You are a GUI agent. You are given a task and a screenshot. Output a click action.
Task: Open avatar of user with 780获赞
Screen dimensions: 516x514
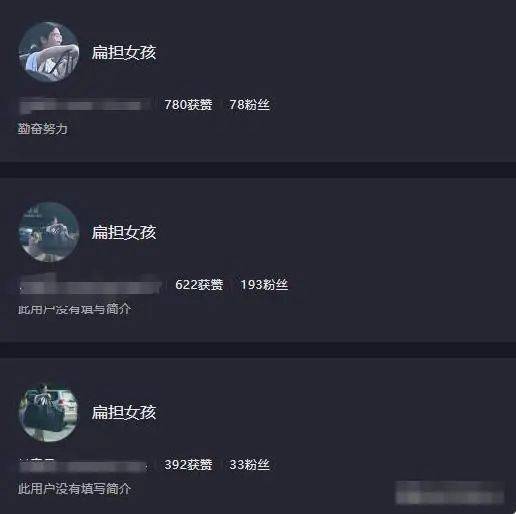click(49, 52)
